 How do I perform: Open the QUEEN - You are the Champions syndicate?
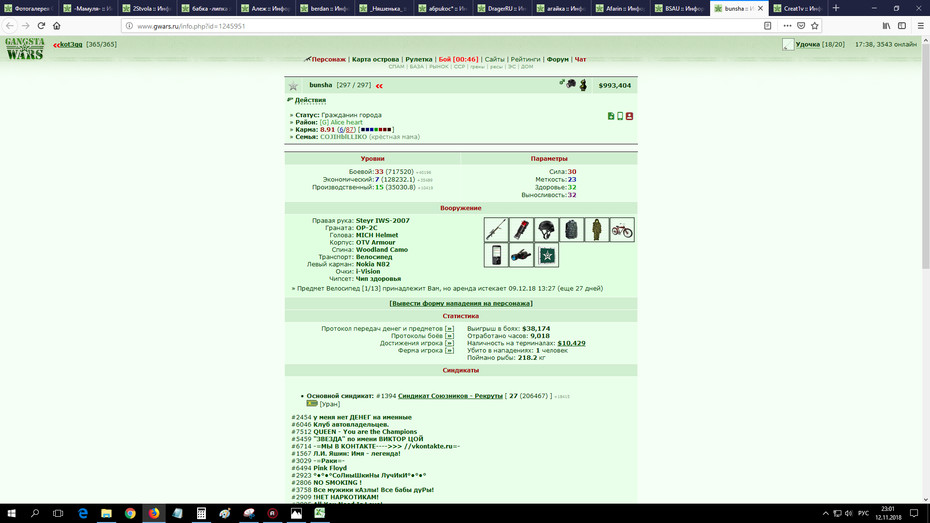tap(365, 432)
